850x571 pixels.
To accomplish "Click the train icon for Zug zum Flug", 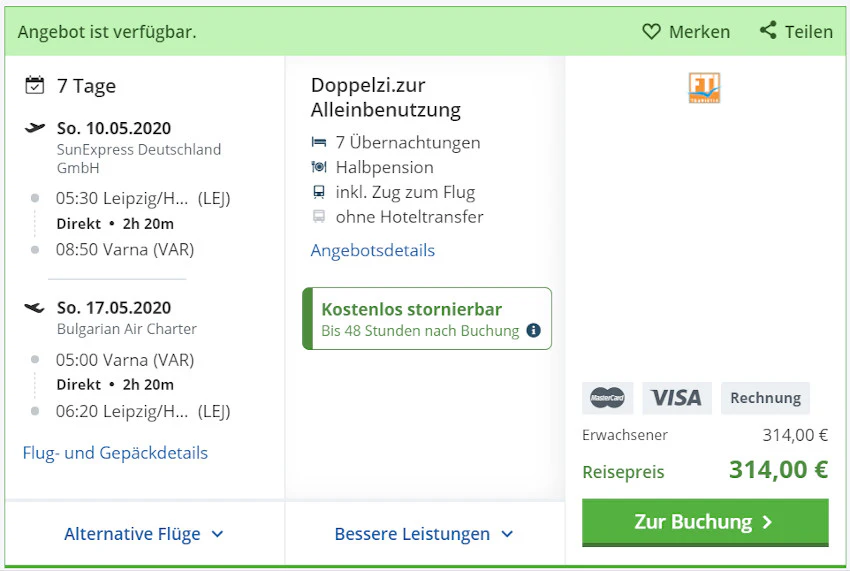I will click(319, 192).
